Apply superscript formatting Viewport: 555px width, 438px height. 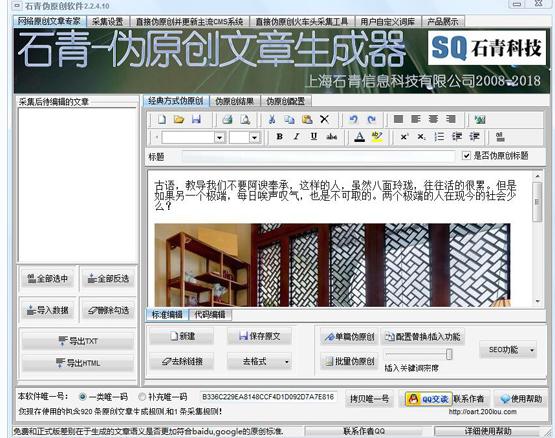[x=404, y=137]
